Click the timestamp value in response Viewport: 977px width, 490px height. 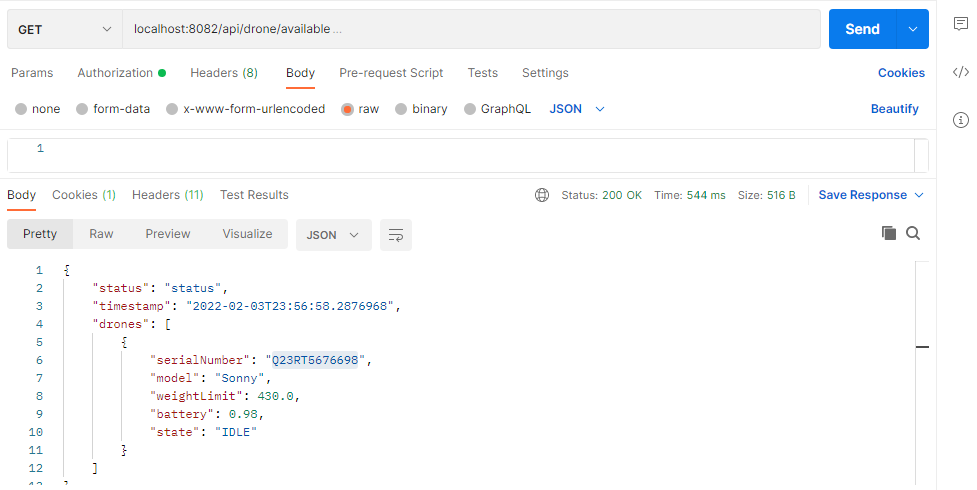point(290,306)
